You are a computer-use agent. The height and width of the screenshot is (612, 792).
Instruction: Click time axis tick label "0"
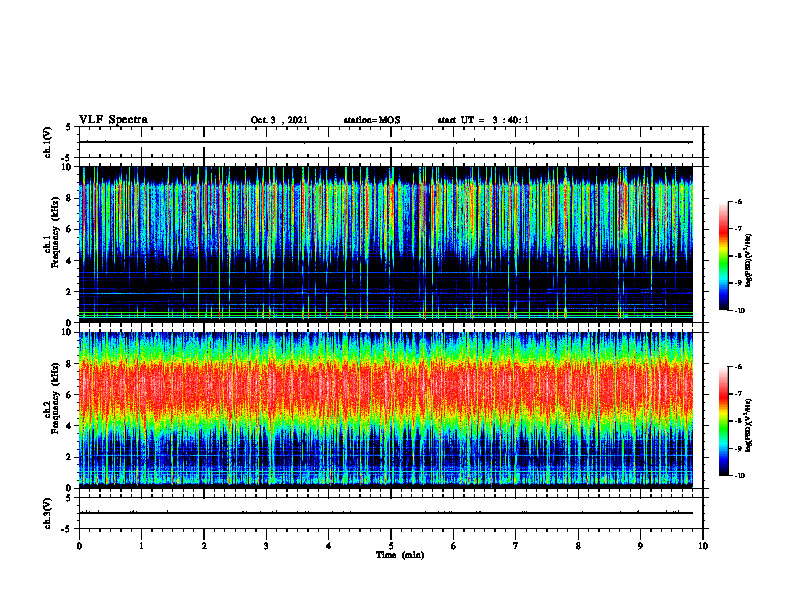[x=79, y=546]
